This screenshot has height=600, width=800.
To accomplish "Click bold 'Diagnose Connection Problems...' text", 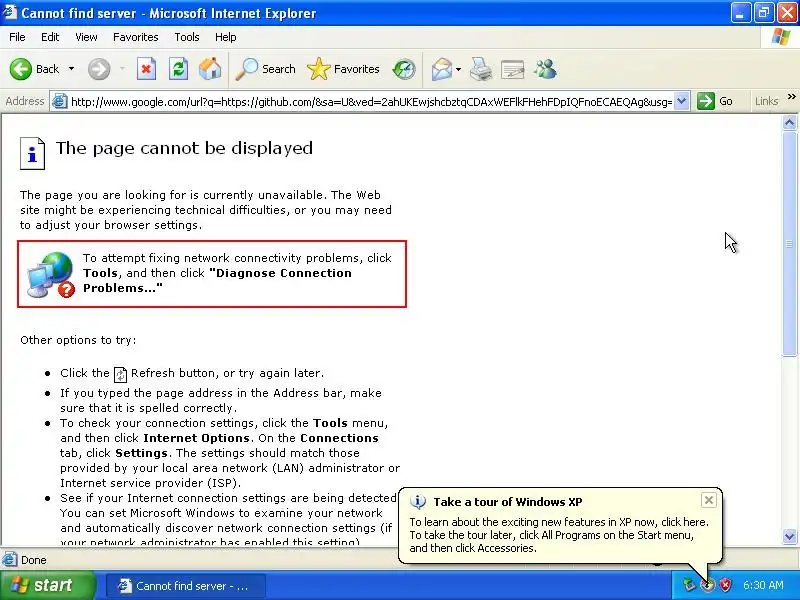I will (217, 281).
